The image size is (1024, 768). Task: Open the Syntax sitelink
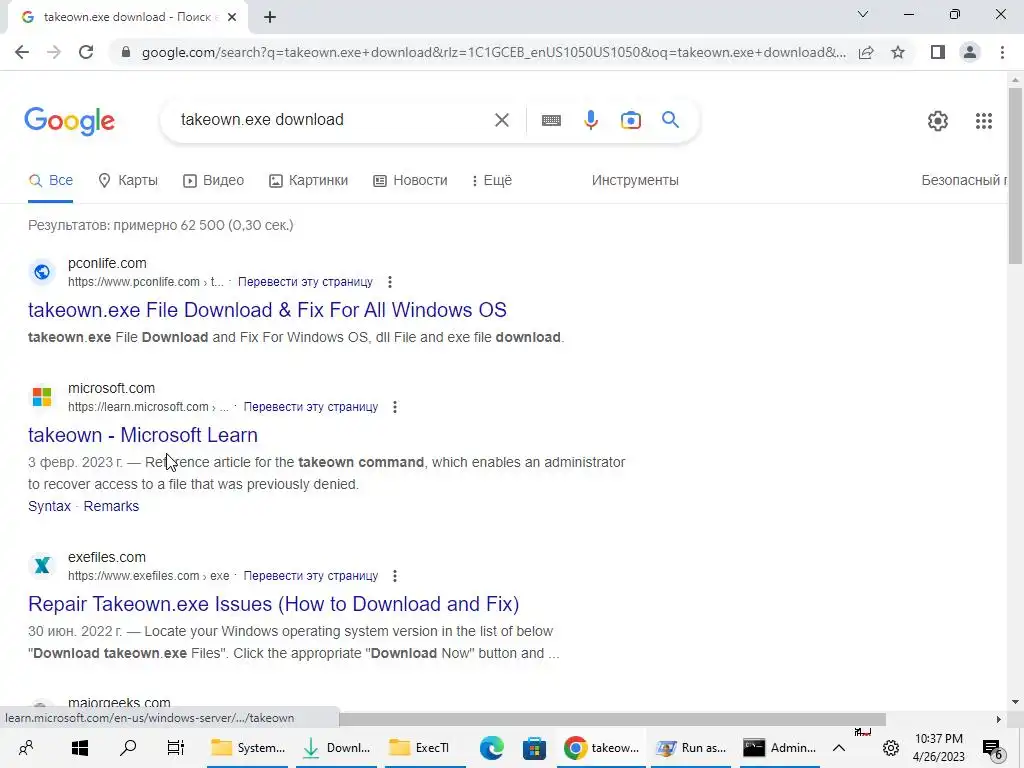(x=50, y=506)
